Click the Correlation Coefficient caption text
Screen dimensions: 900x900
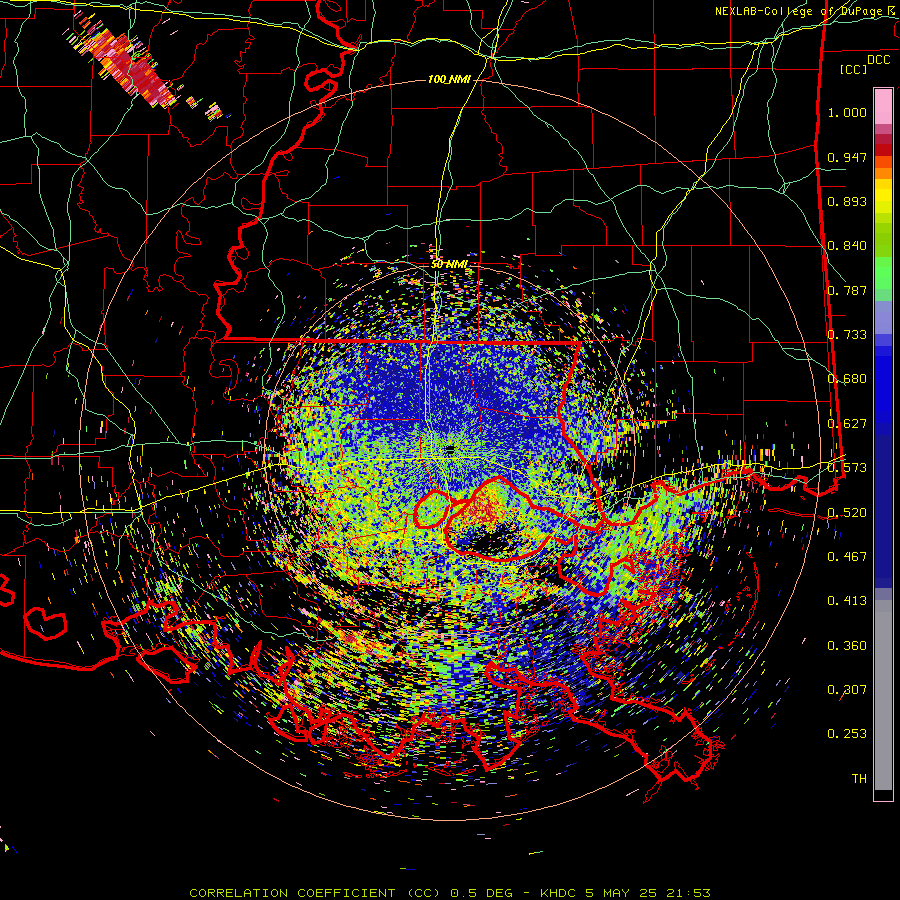coord(449,893)
